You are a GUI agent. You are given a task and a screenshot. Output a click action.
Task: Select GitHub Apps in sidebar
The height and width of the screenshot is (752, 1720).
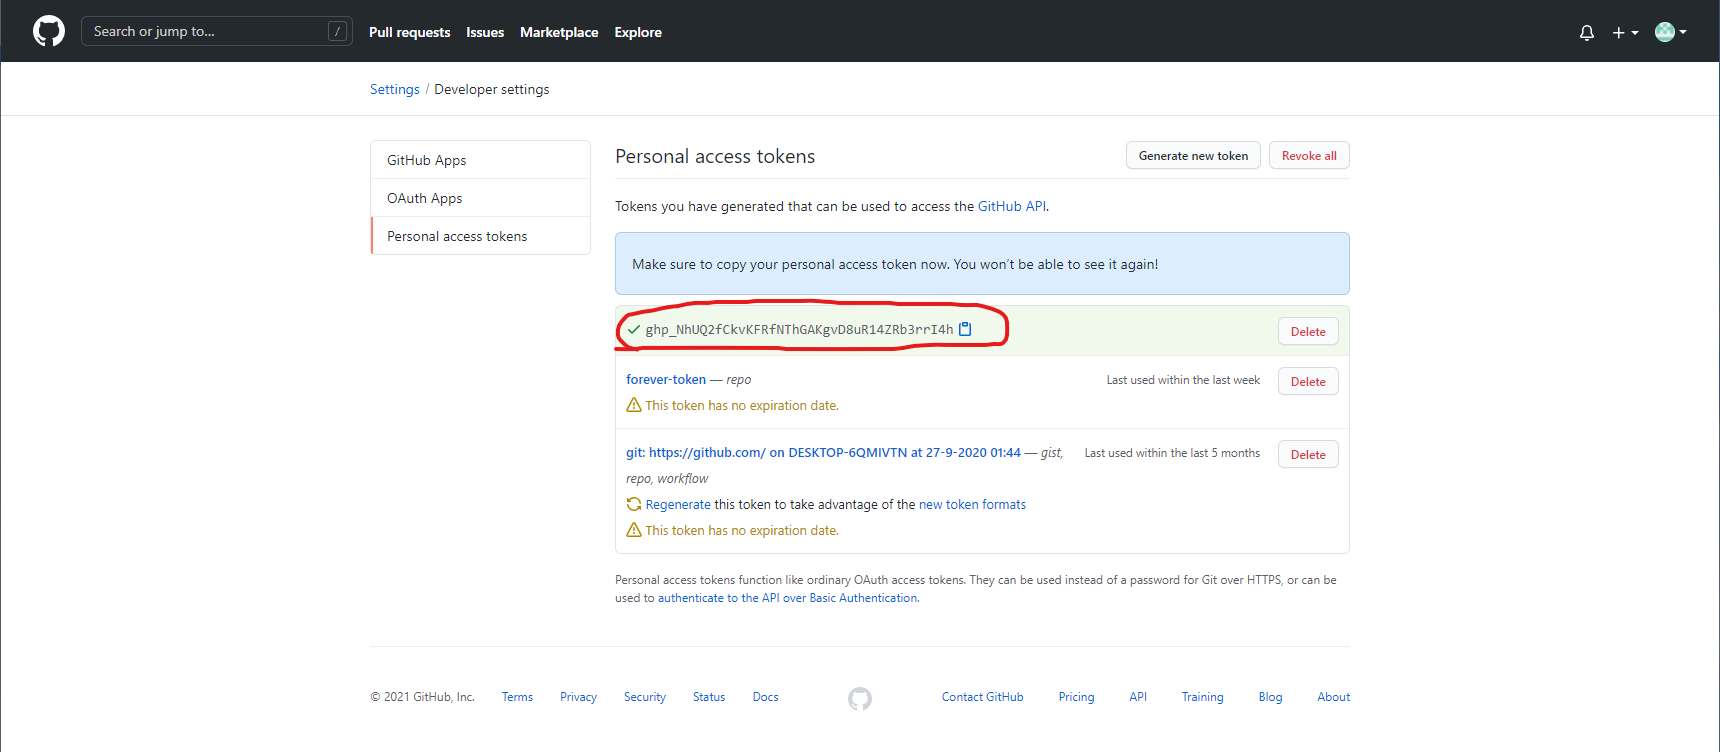point(480,160)
